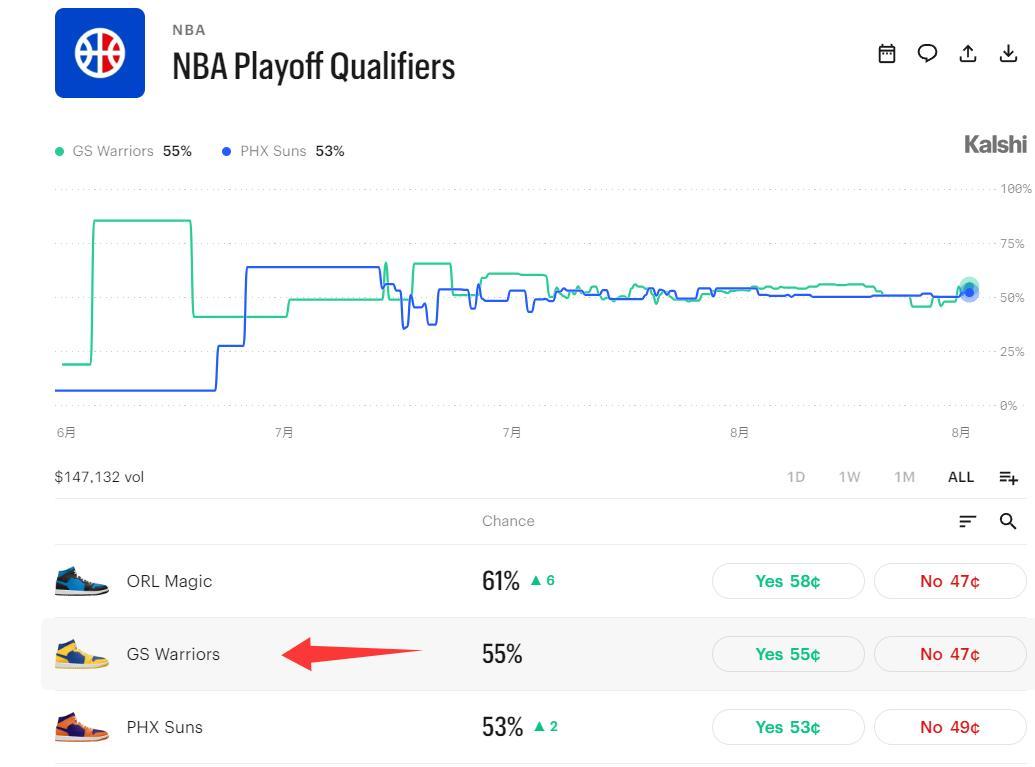Click the chart's latest data point marker
This screenshot has width=1035, height=767.
(x=969, y=290)
